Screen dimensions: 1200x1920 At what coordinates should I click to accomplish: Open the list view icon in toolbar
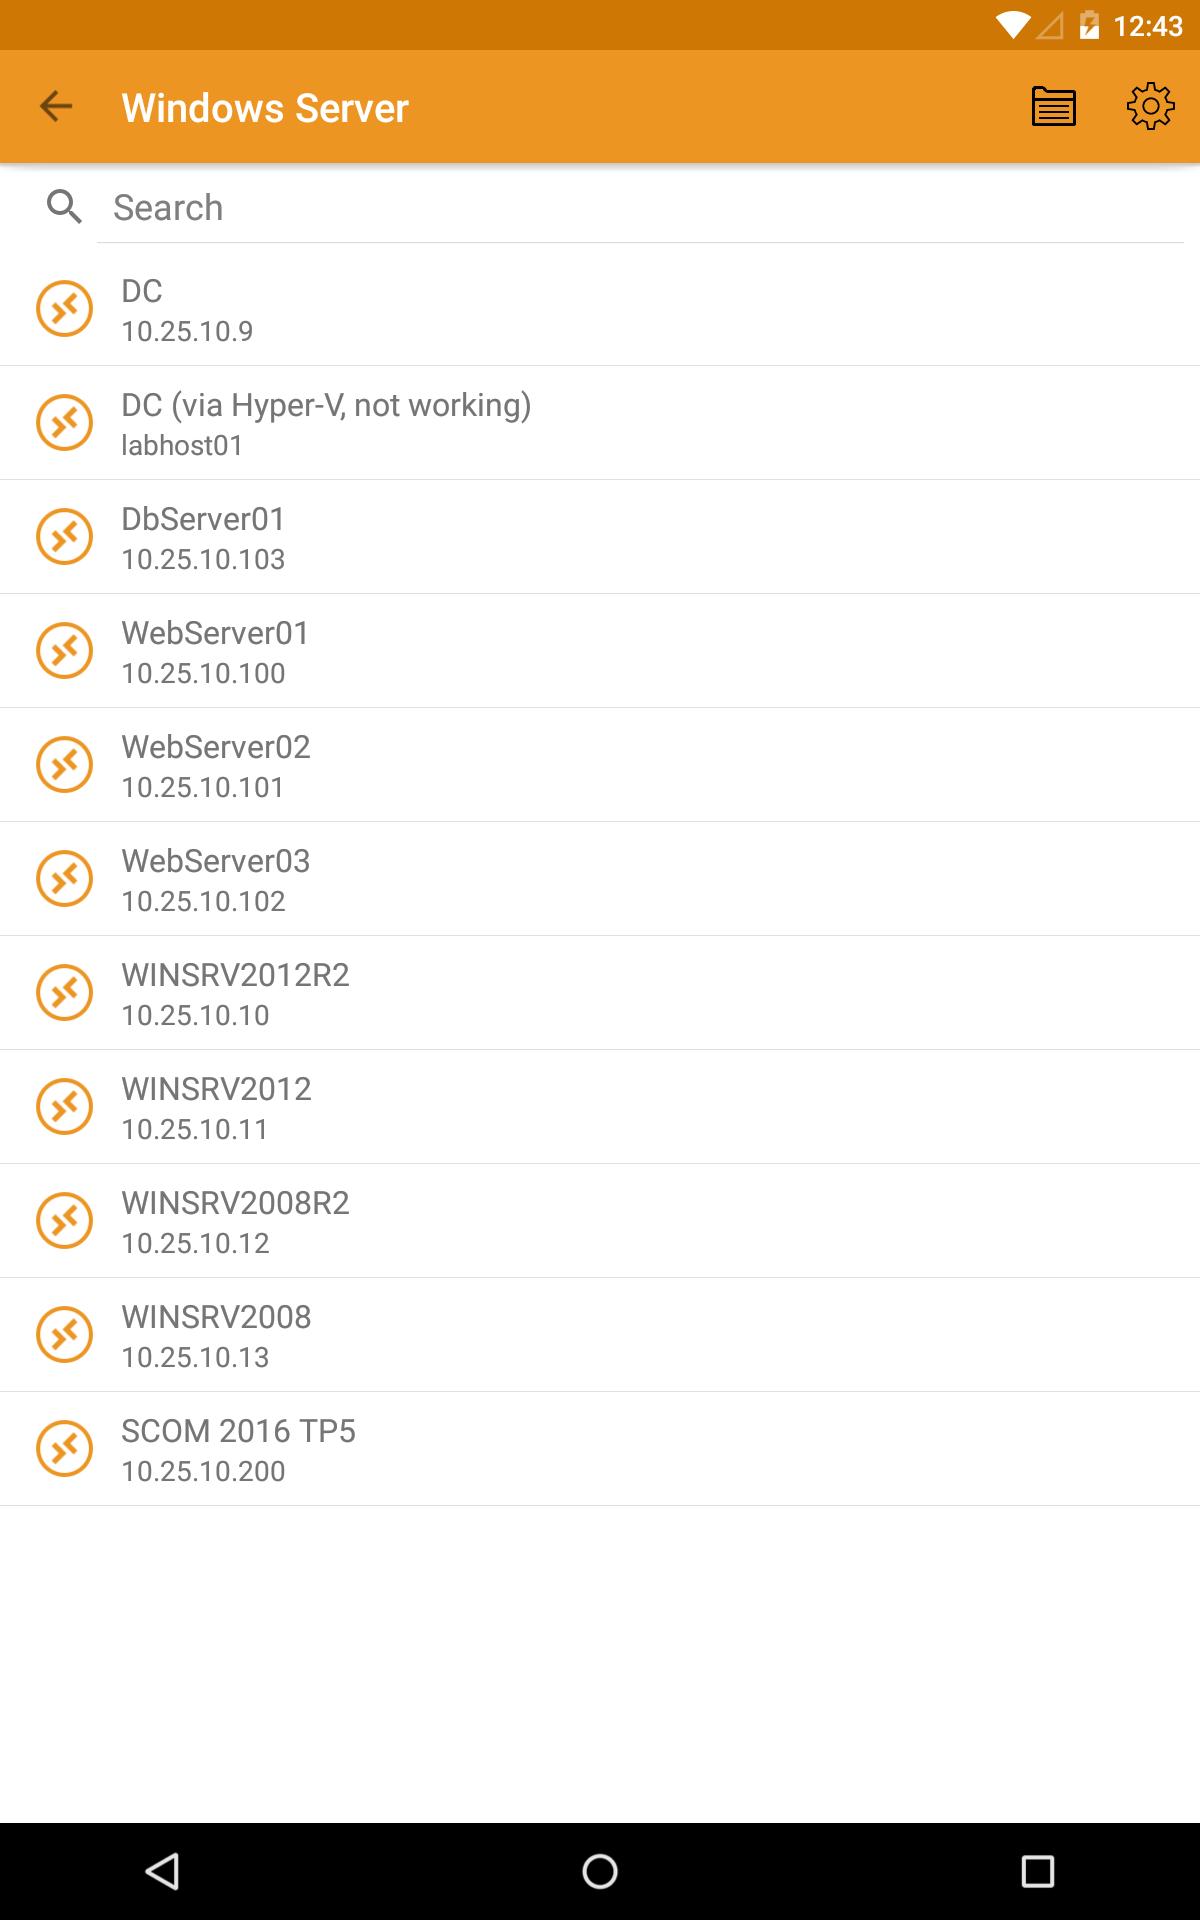(1053, 106)
